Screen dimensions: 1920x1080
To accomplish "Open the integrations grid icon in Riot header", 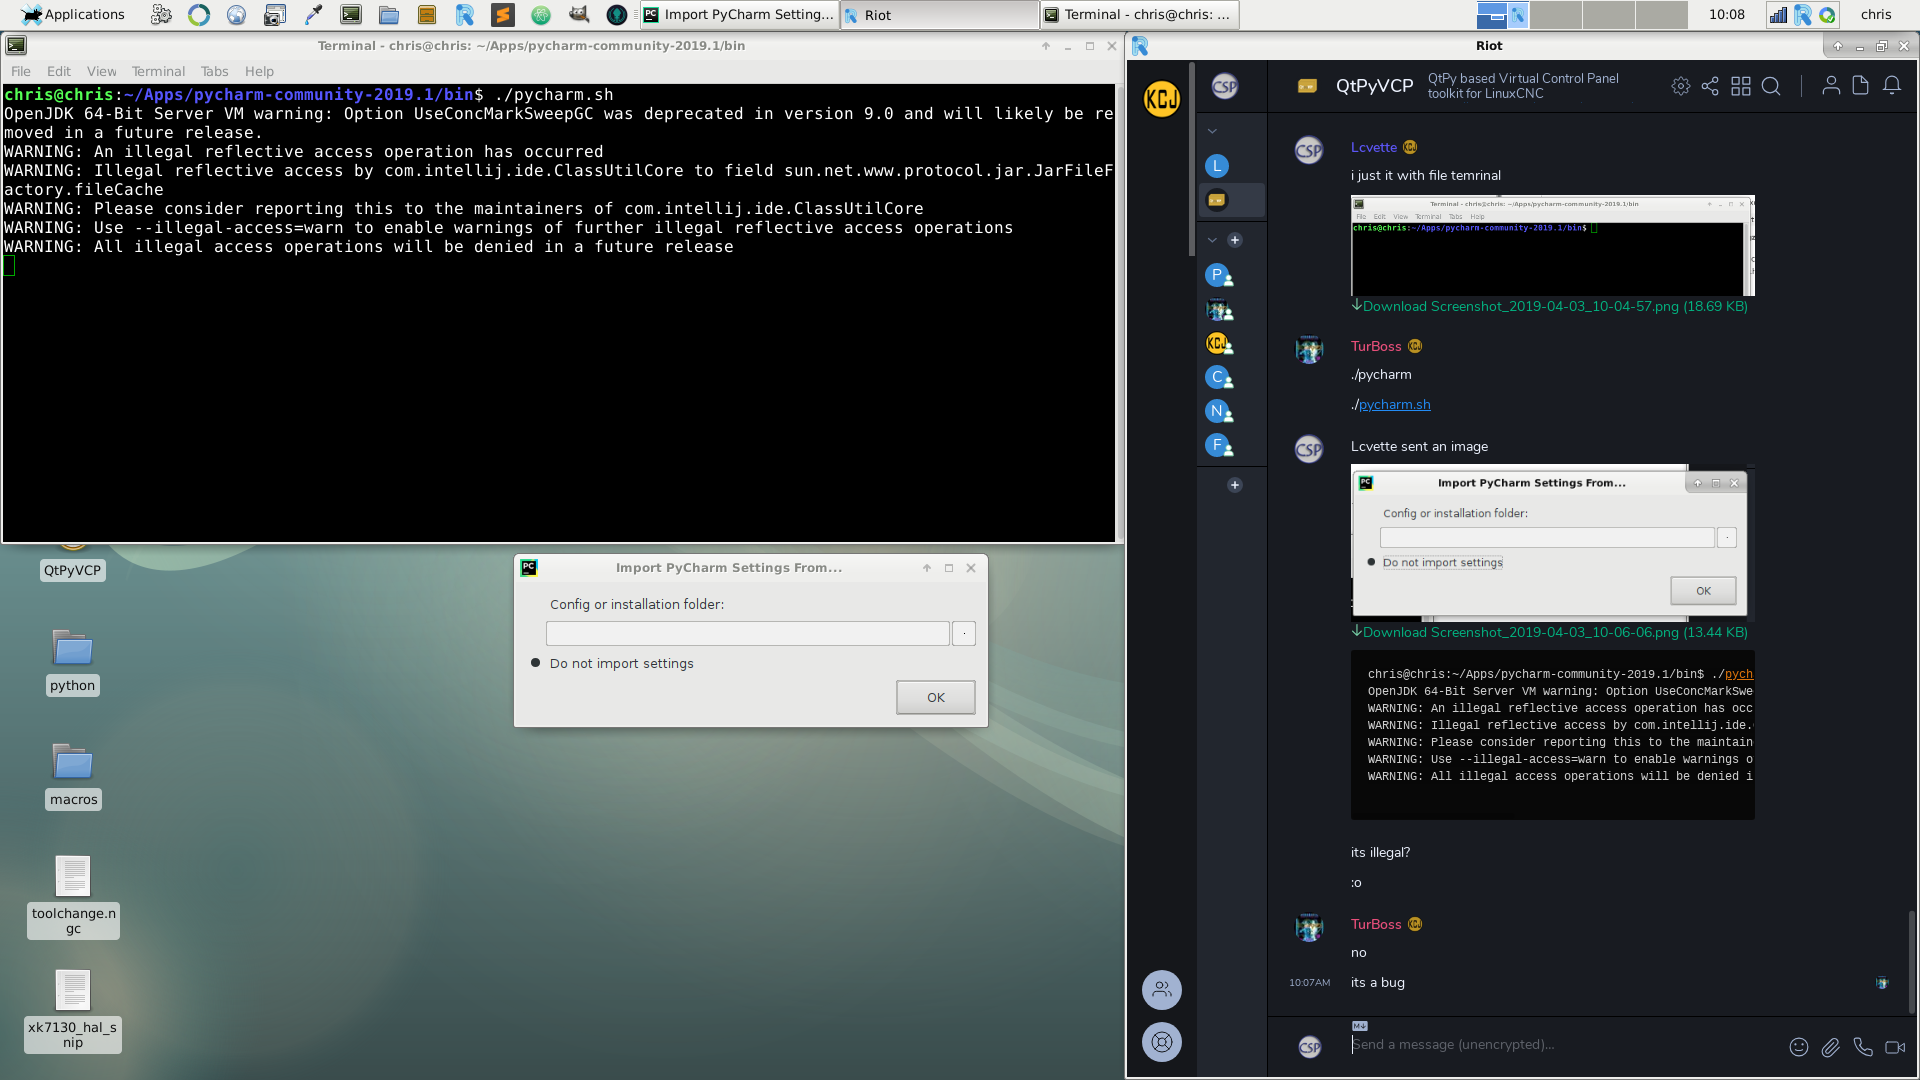I will pyautogui.click(x=1741, y=86).
